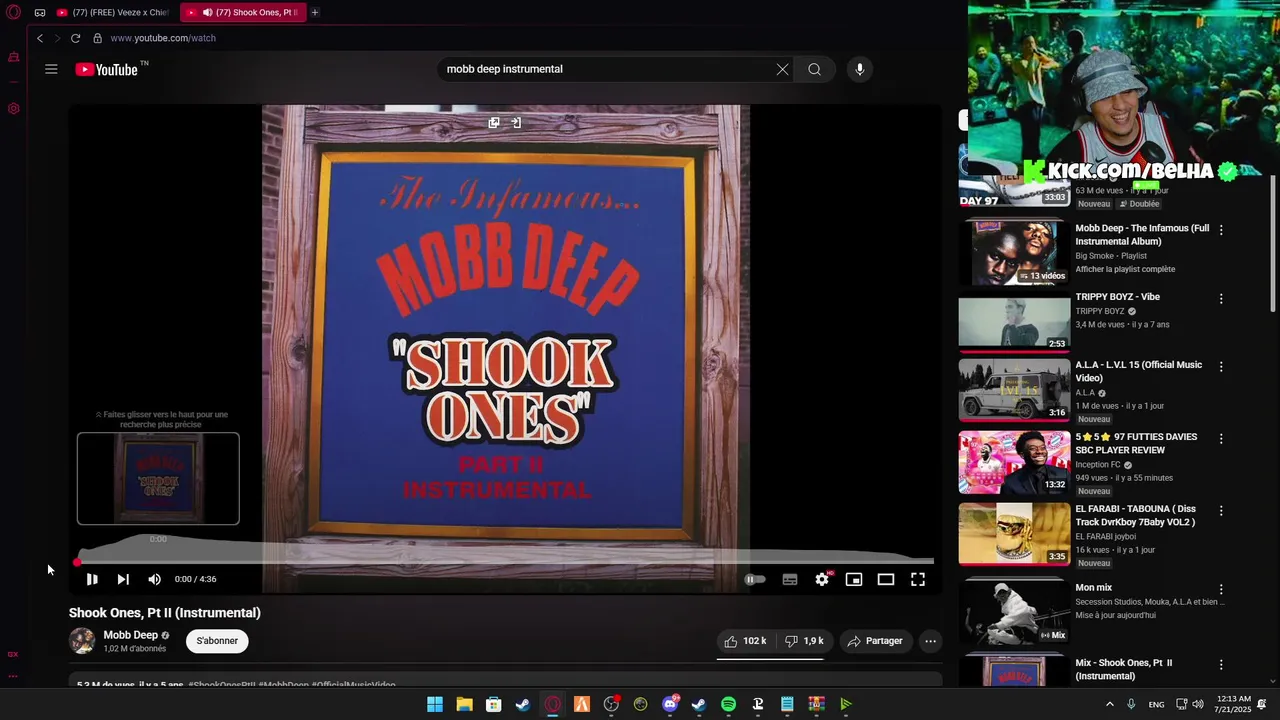The height and width of the screenshot is (720, 1280).
Task: Pop out video with Opera detach icon
Action: 494,122
